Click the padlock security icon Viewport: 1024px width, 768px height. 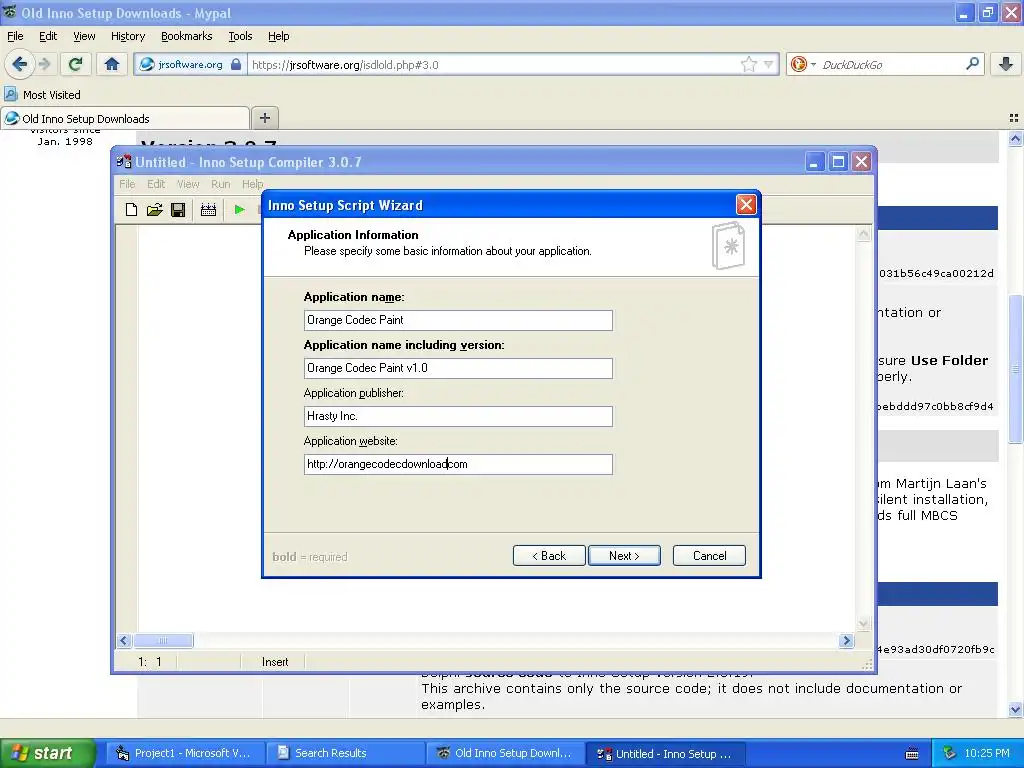(236, 64)
